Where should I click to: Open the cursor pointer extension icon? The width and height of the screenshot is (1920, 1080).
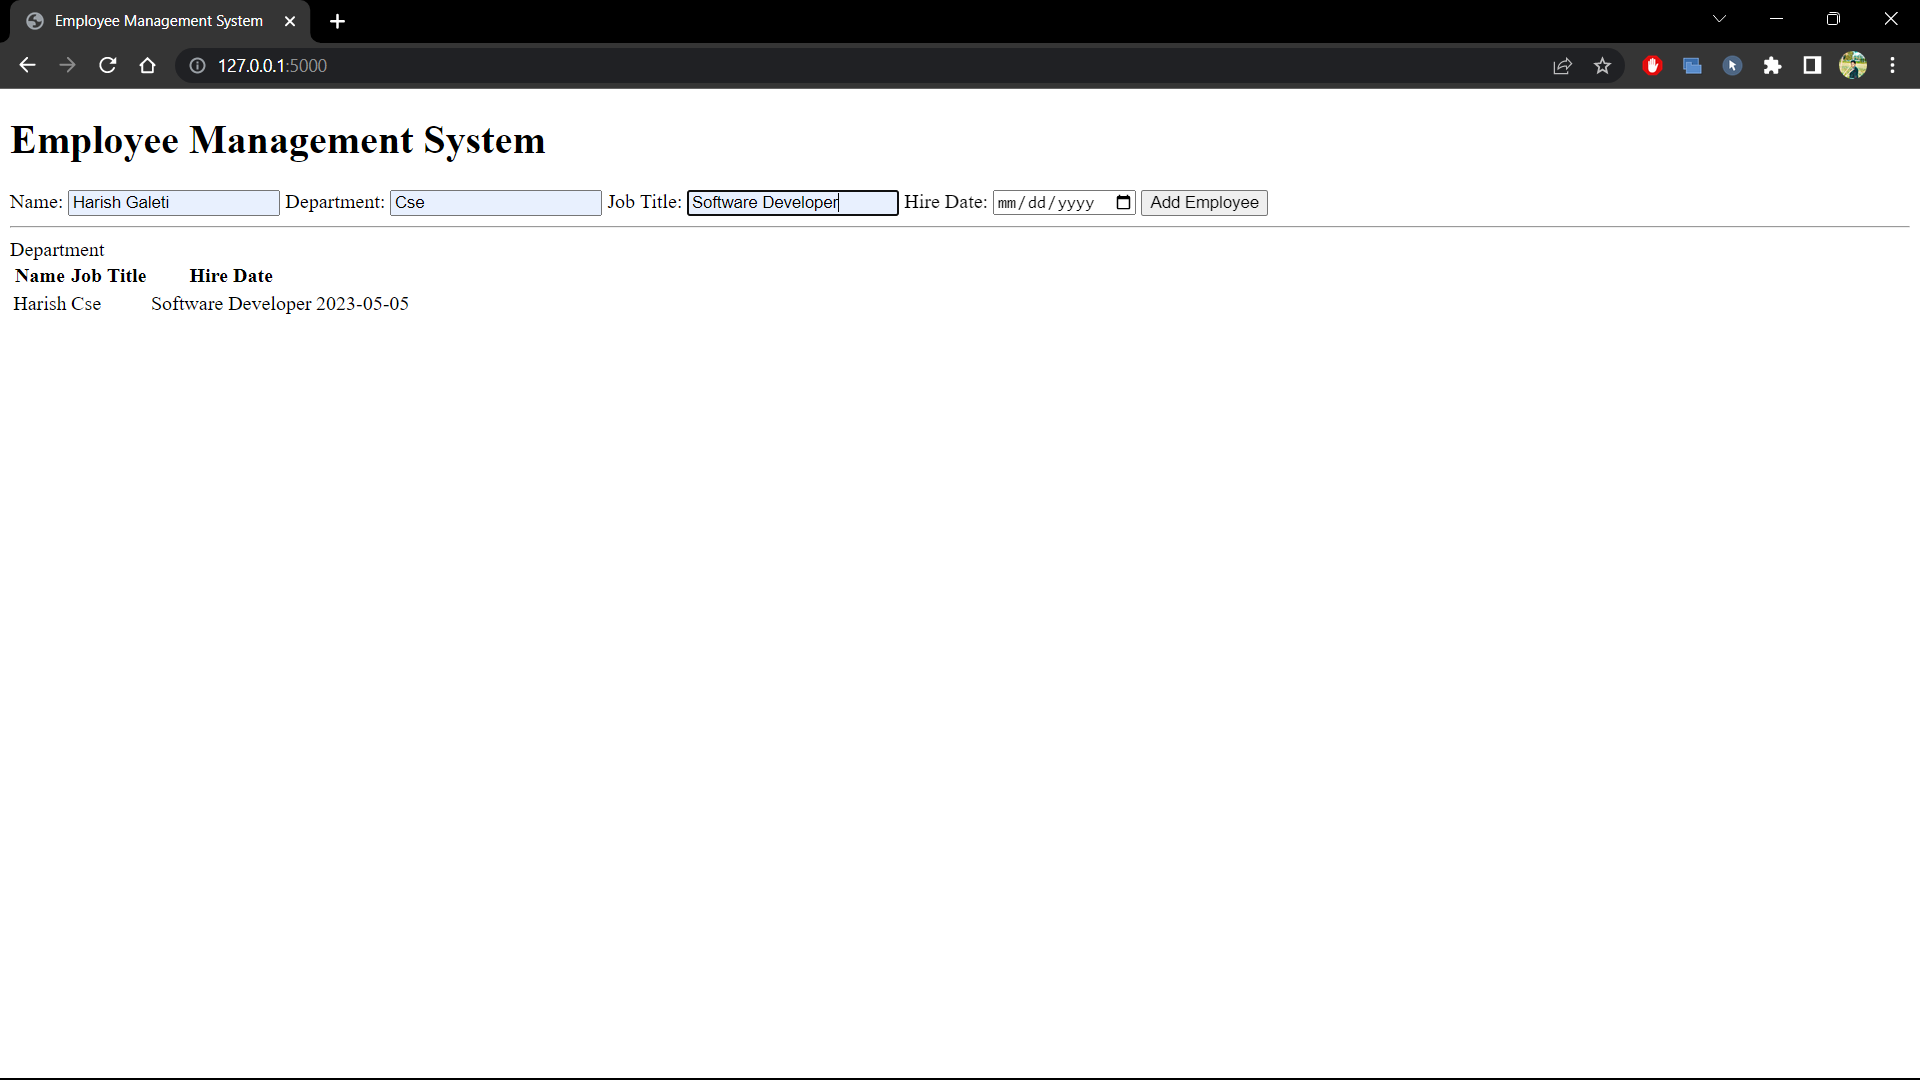click(x=1732, y=65)
